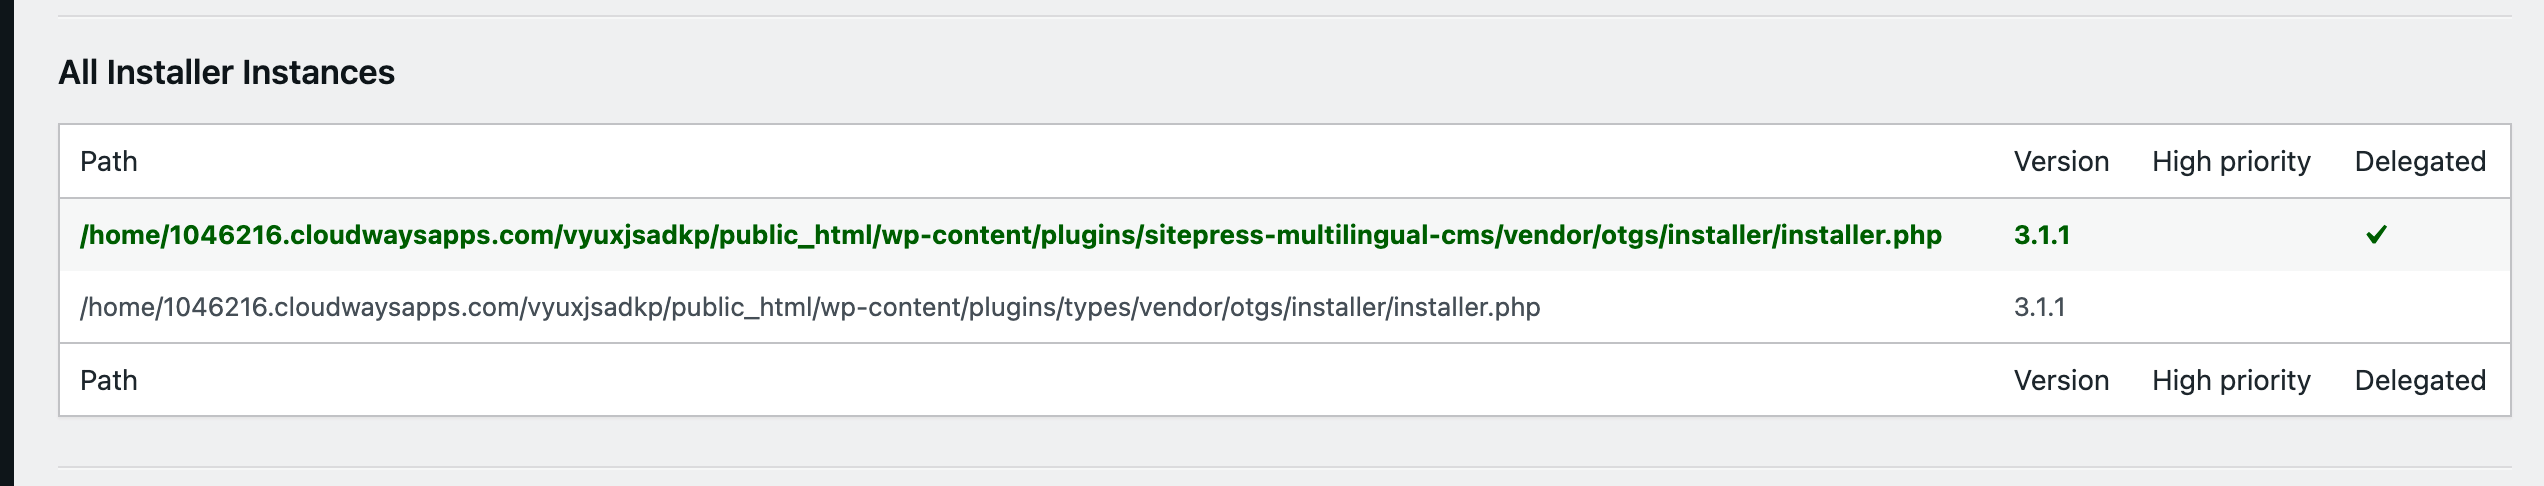This screenshot has width=2544, height=486.
Task: Click the Version column header label
Action: (x=2061, y=161)
